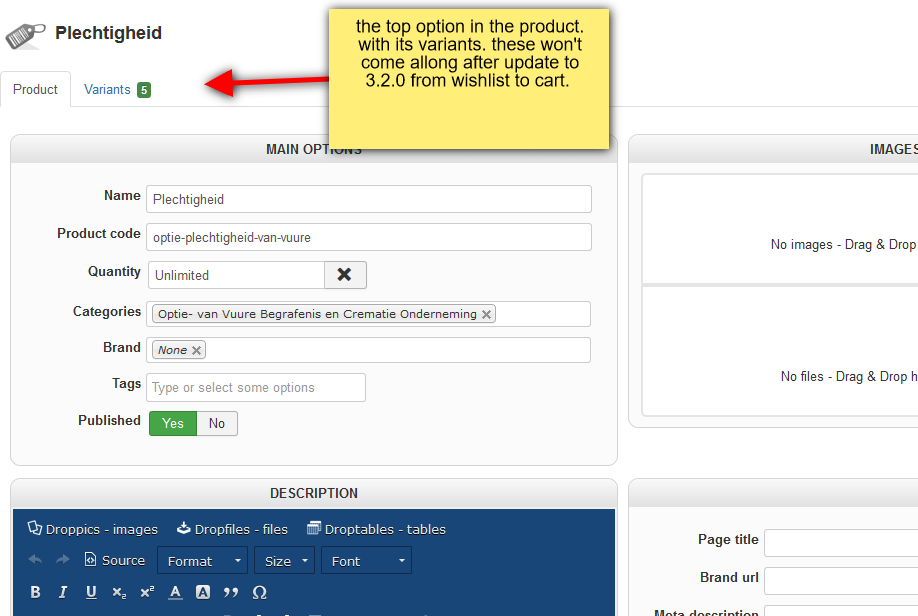This screenshot has width=918, height=616.
Task: Toggle bold formatting
Action: [x=35, y=592]
